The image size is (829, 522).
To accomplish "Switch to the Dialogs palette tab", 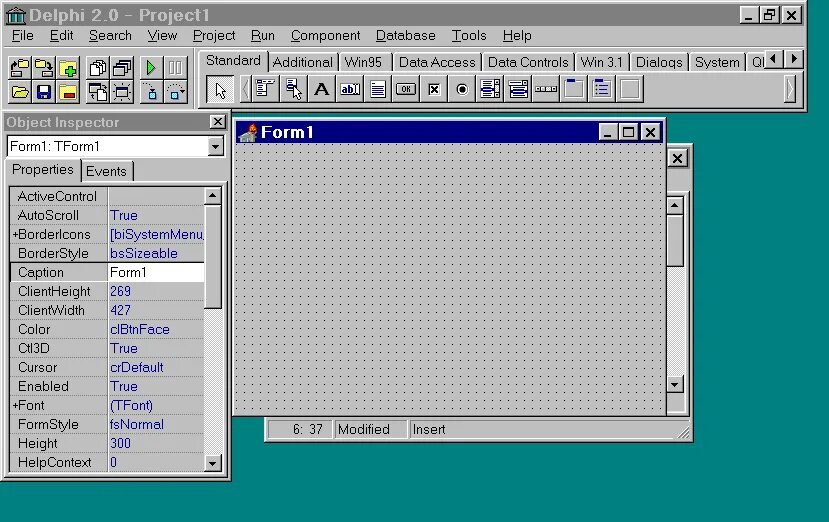I will click(659, 62).
